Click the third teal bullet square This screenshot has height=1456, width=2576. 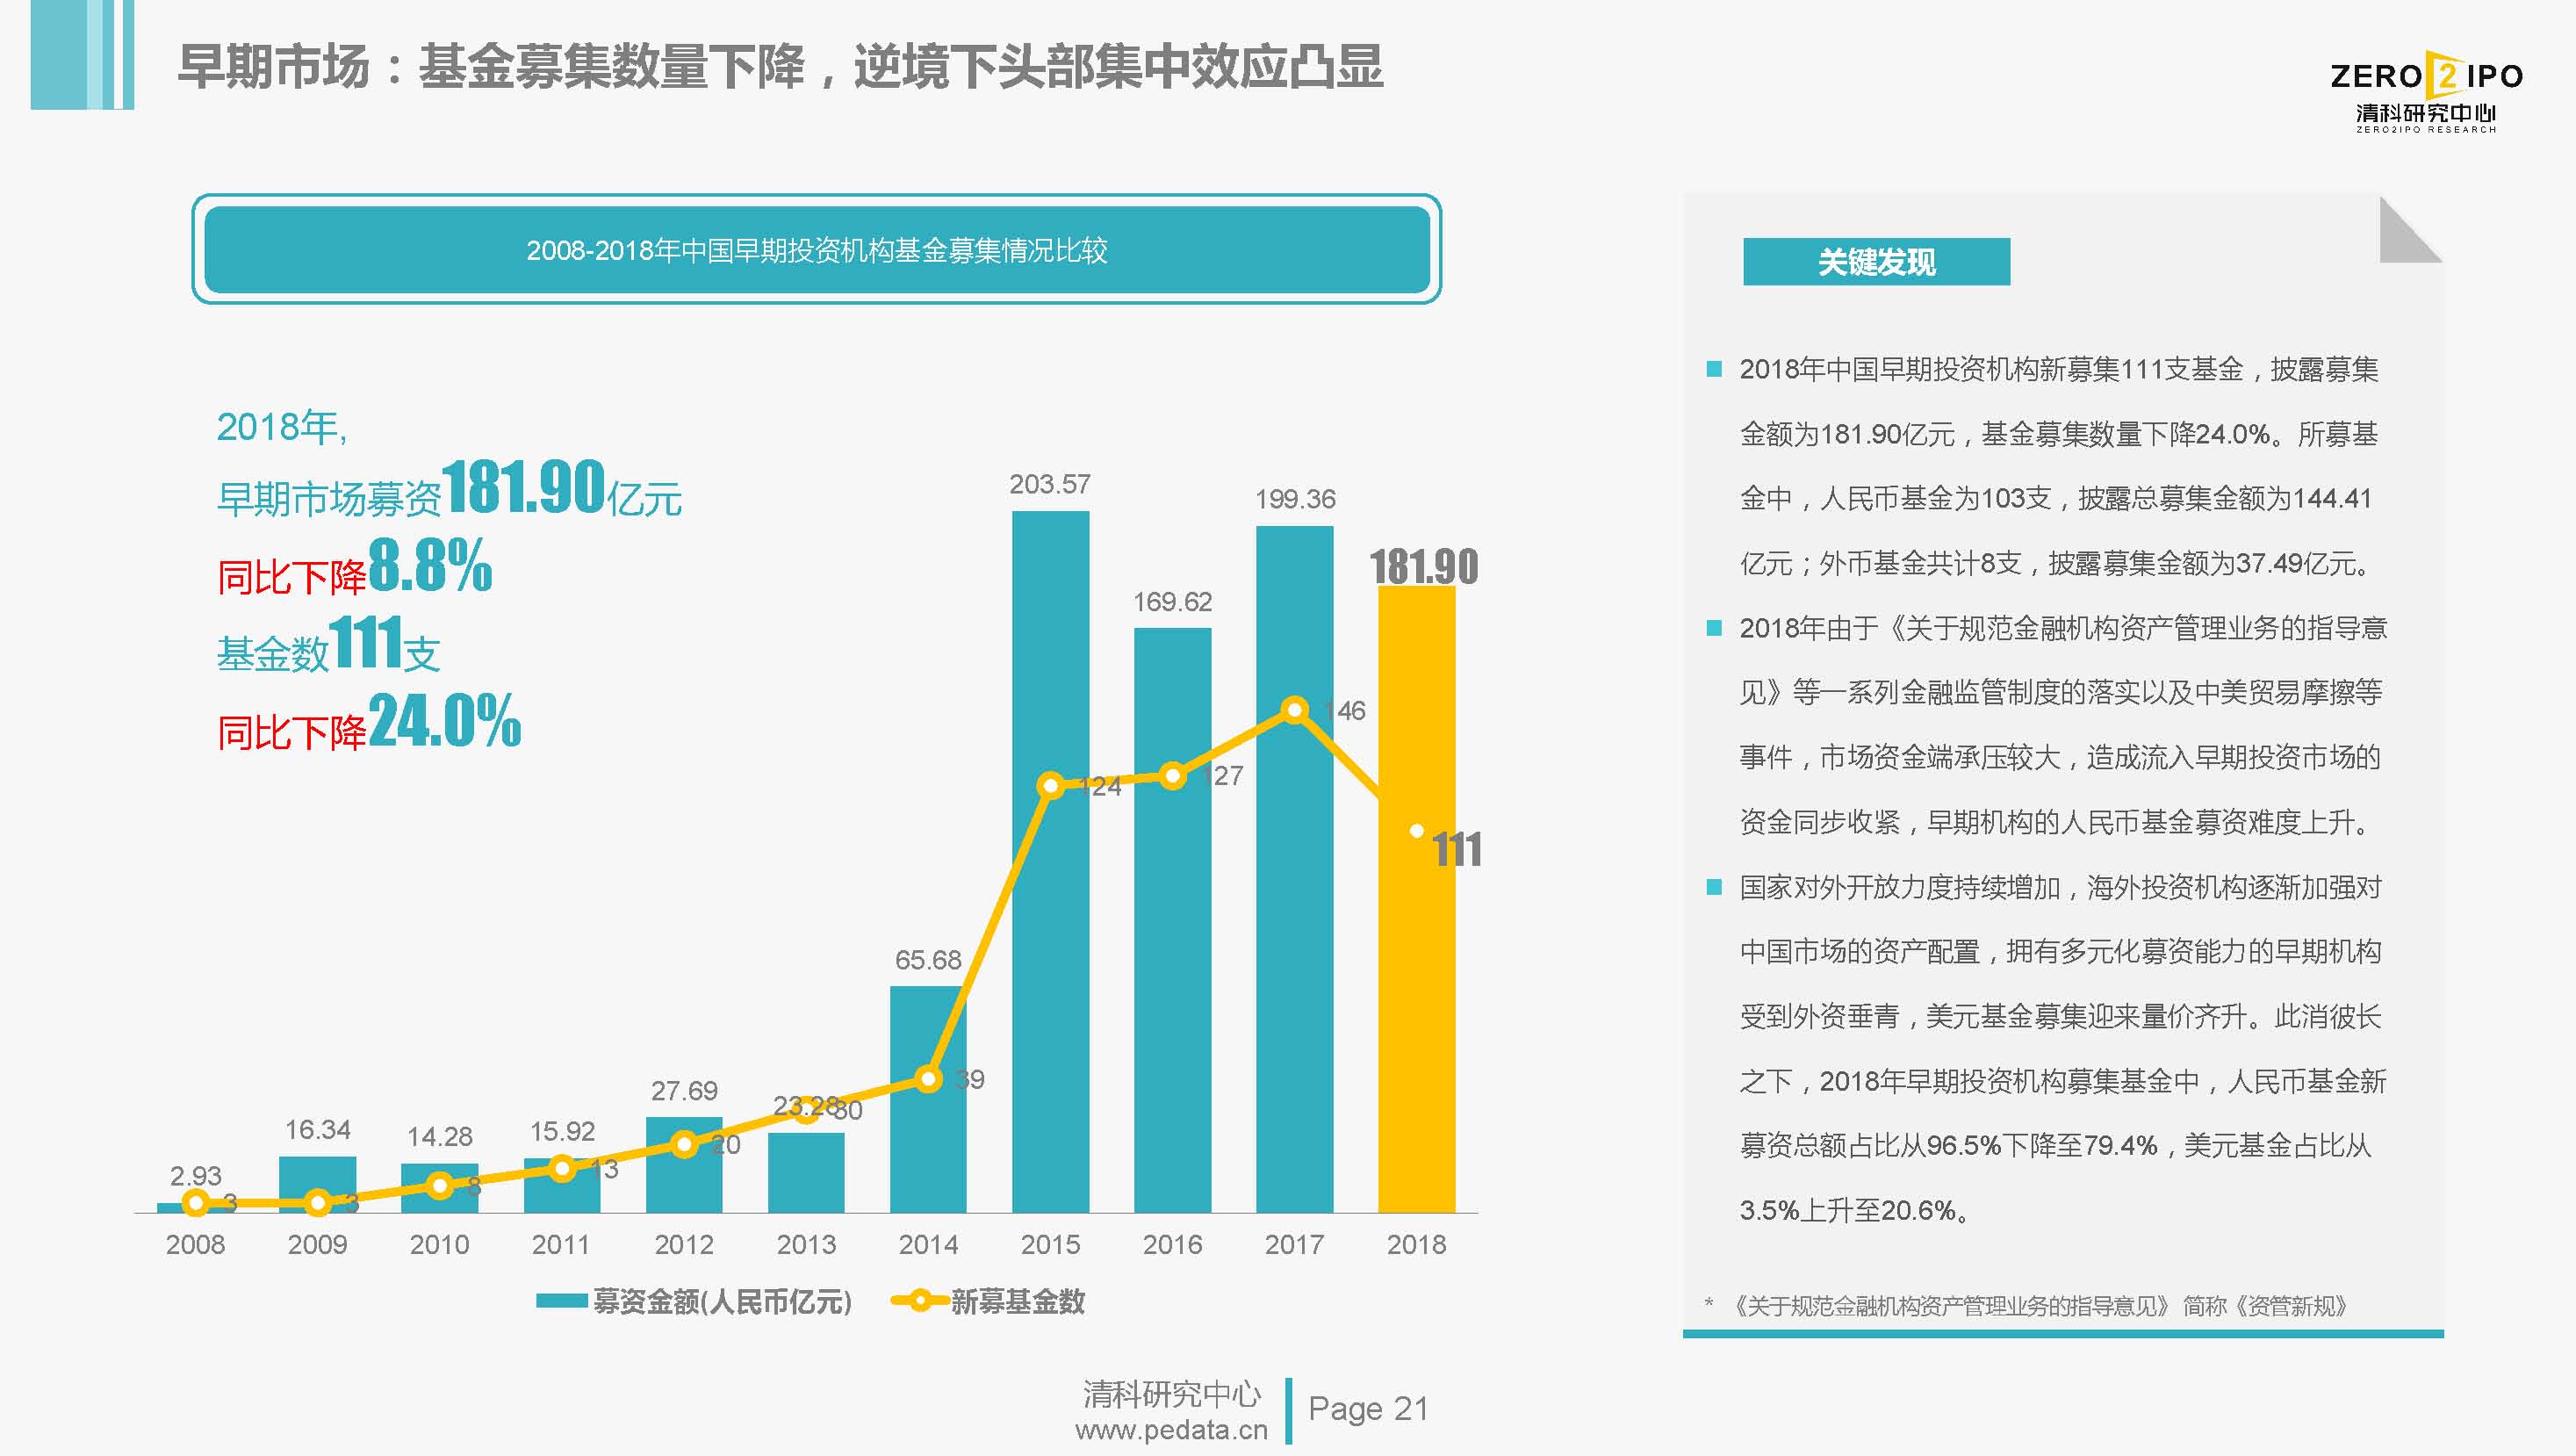[1714, 887]
